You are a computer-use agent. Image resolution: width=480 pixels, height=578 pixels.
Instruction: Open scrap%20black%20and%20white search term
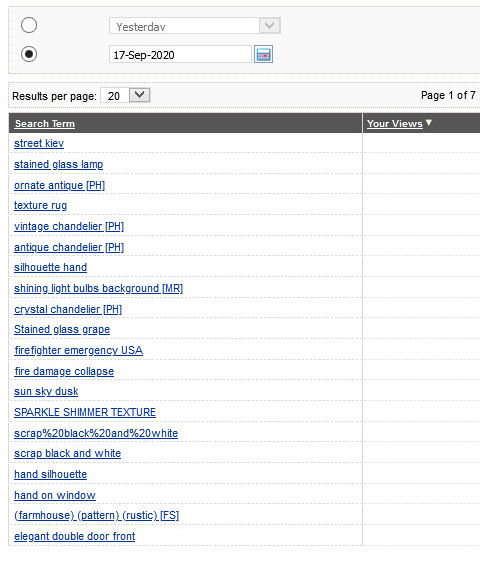coord(96,433)
